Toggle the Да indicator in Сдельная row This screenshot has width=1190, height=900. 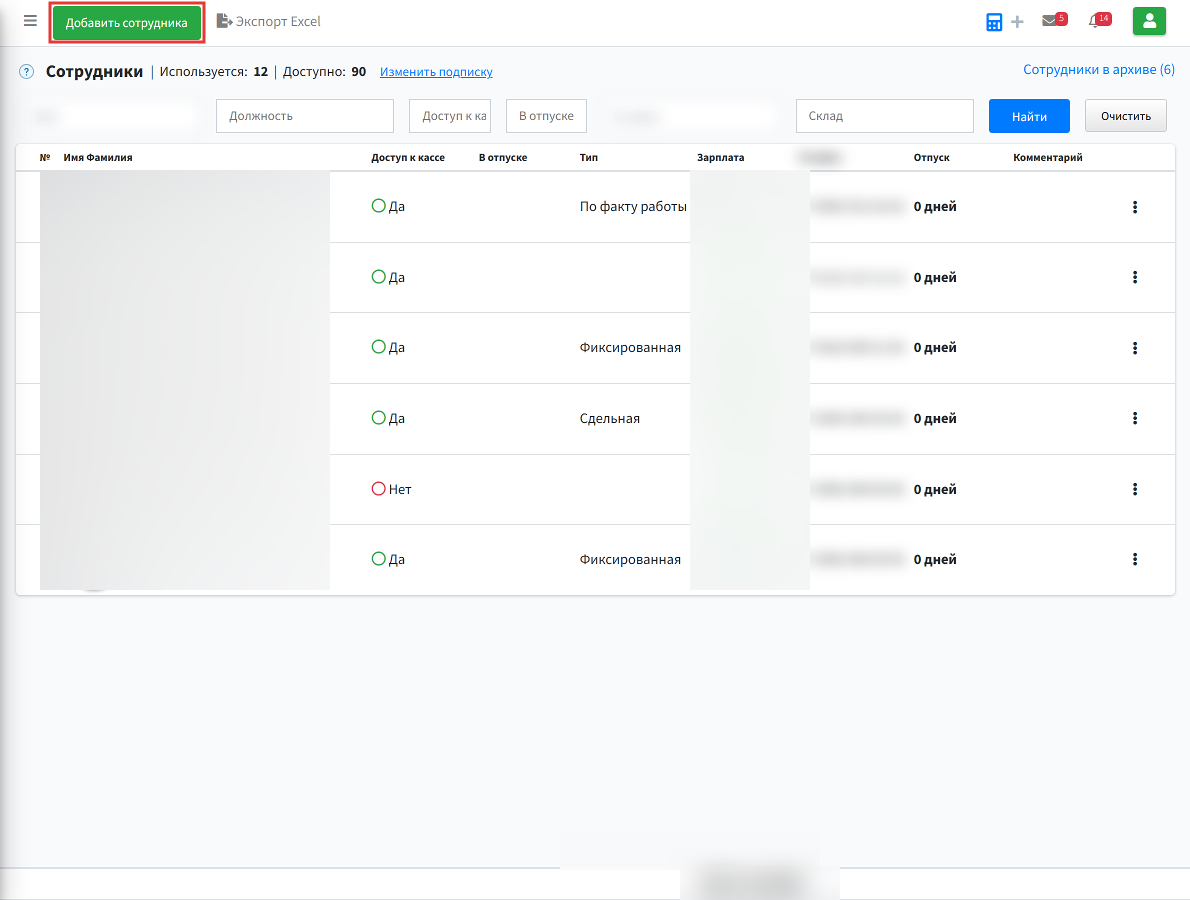[379, 417]
